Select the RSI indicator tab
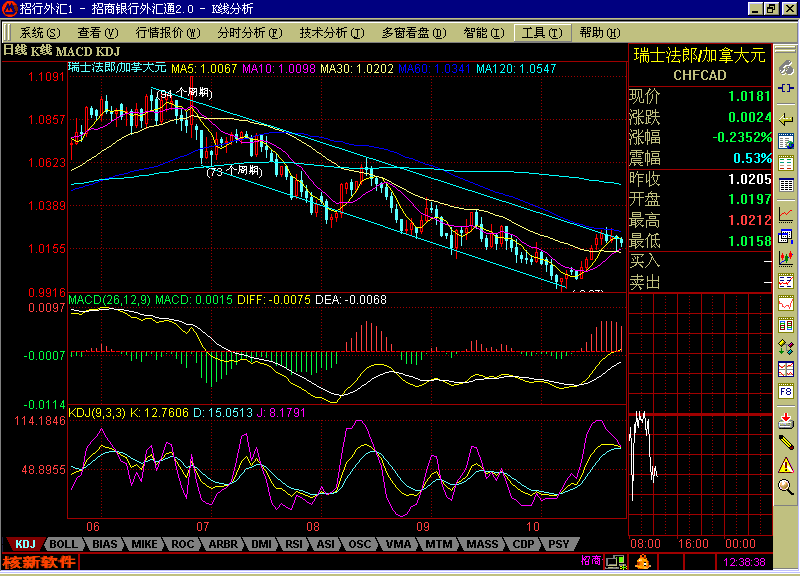 [x=294, y=544]
